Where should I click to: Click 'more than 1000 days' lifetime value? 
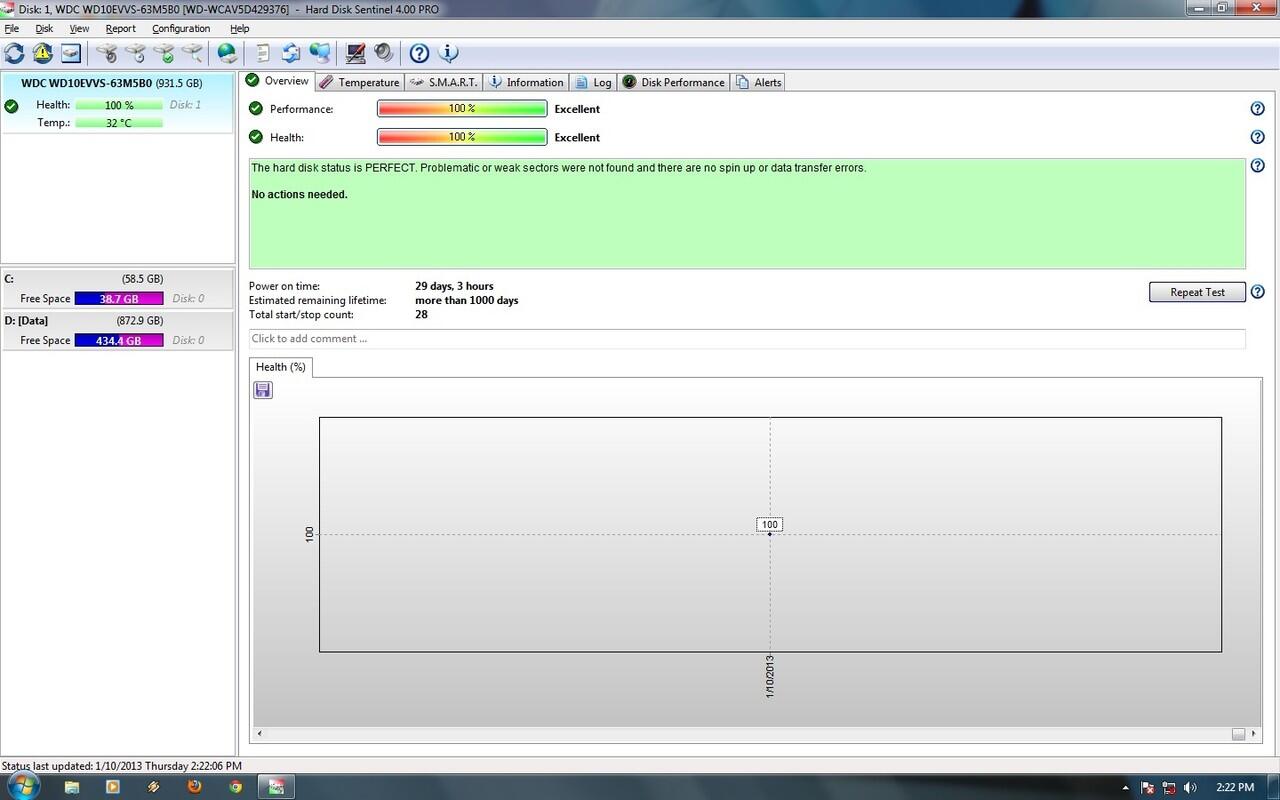467,300
